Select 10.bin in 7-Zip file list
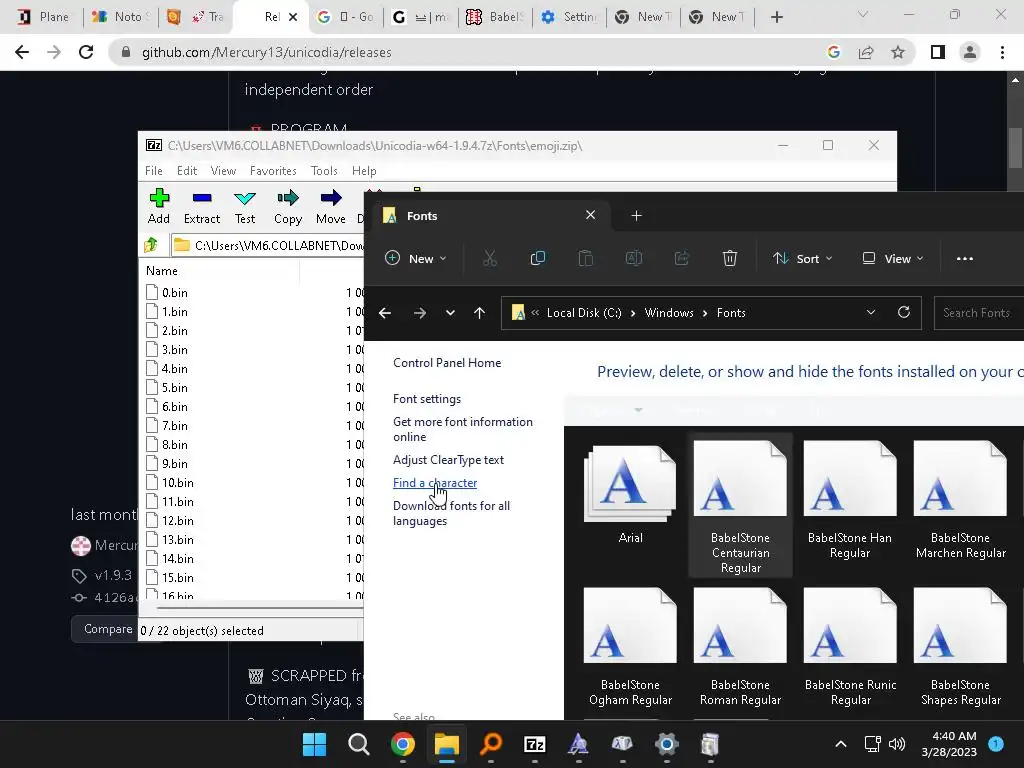 tap(178, 483)
